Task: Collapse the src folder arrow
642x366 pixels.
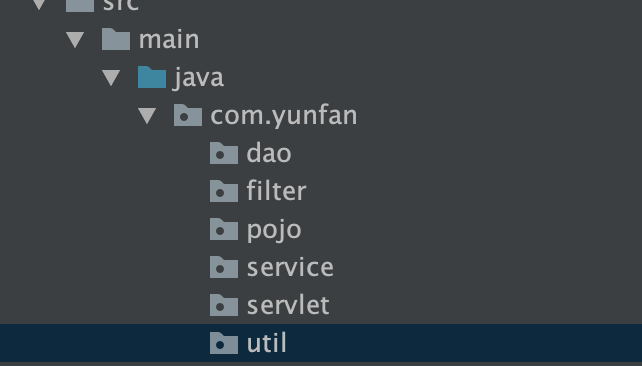Action: (x=39, y=4)
